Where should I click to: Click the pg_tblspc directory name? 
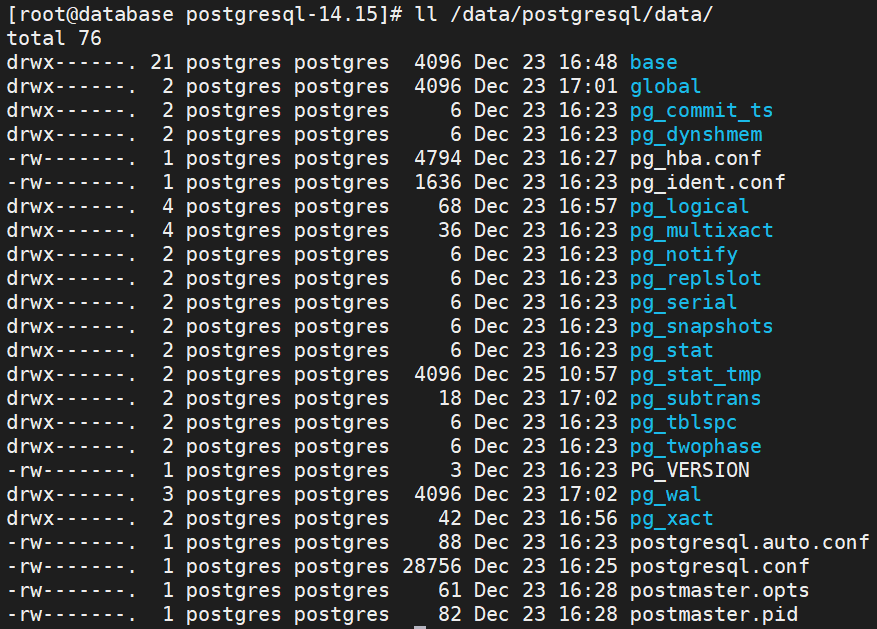pos(683,422)
